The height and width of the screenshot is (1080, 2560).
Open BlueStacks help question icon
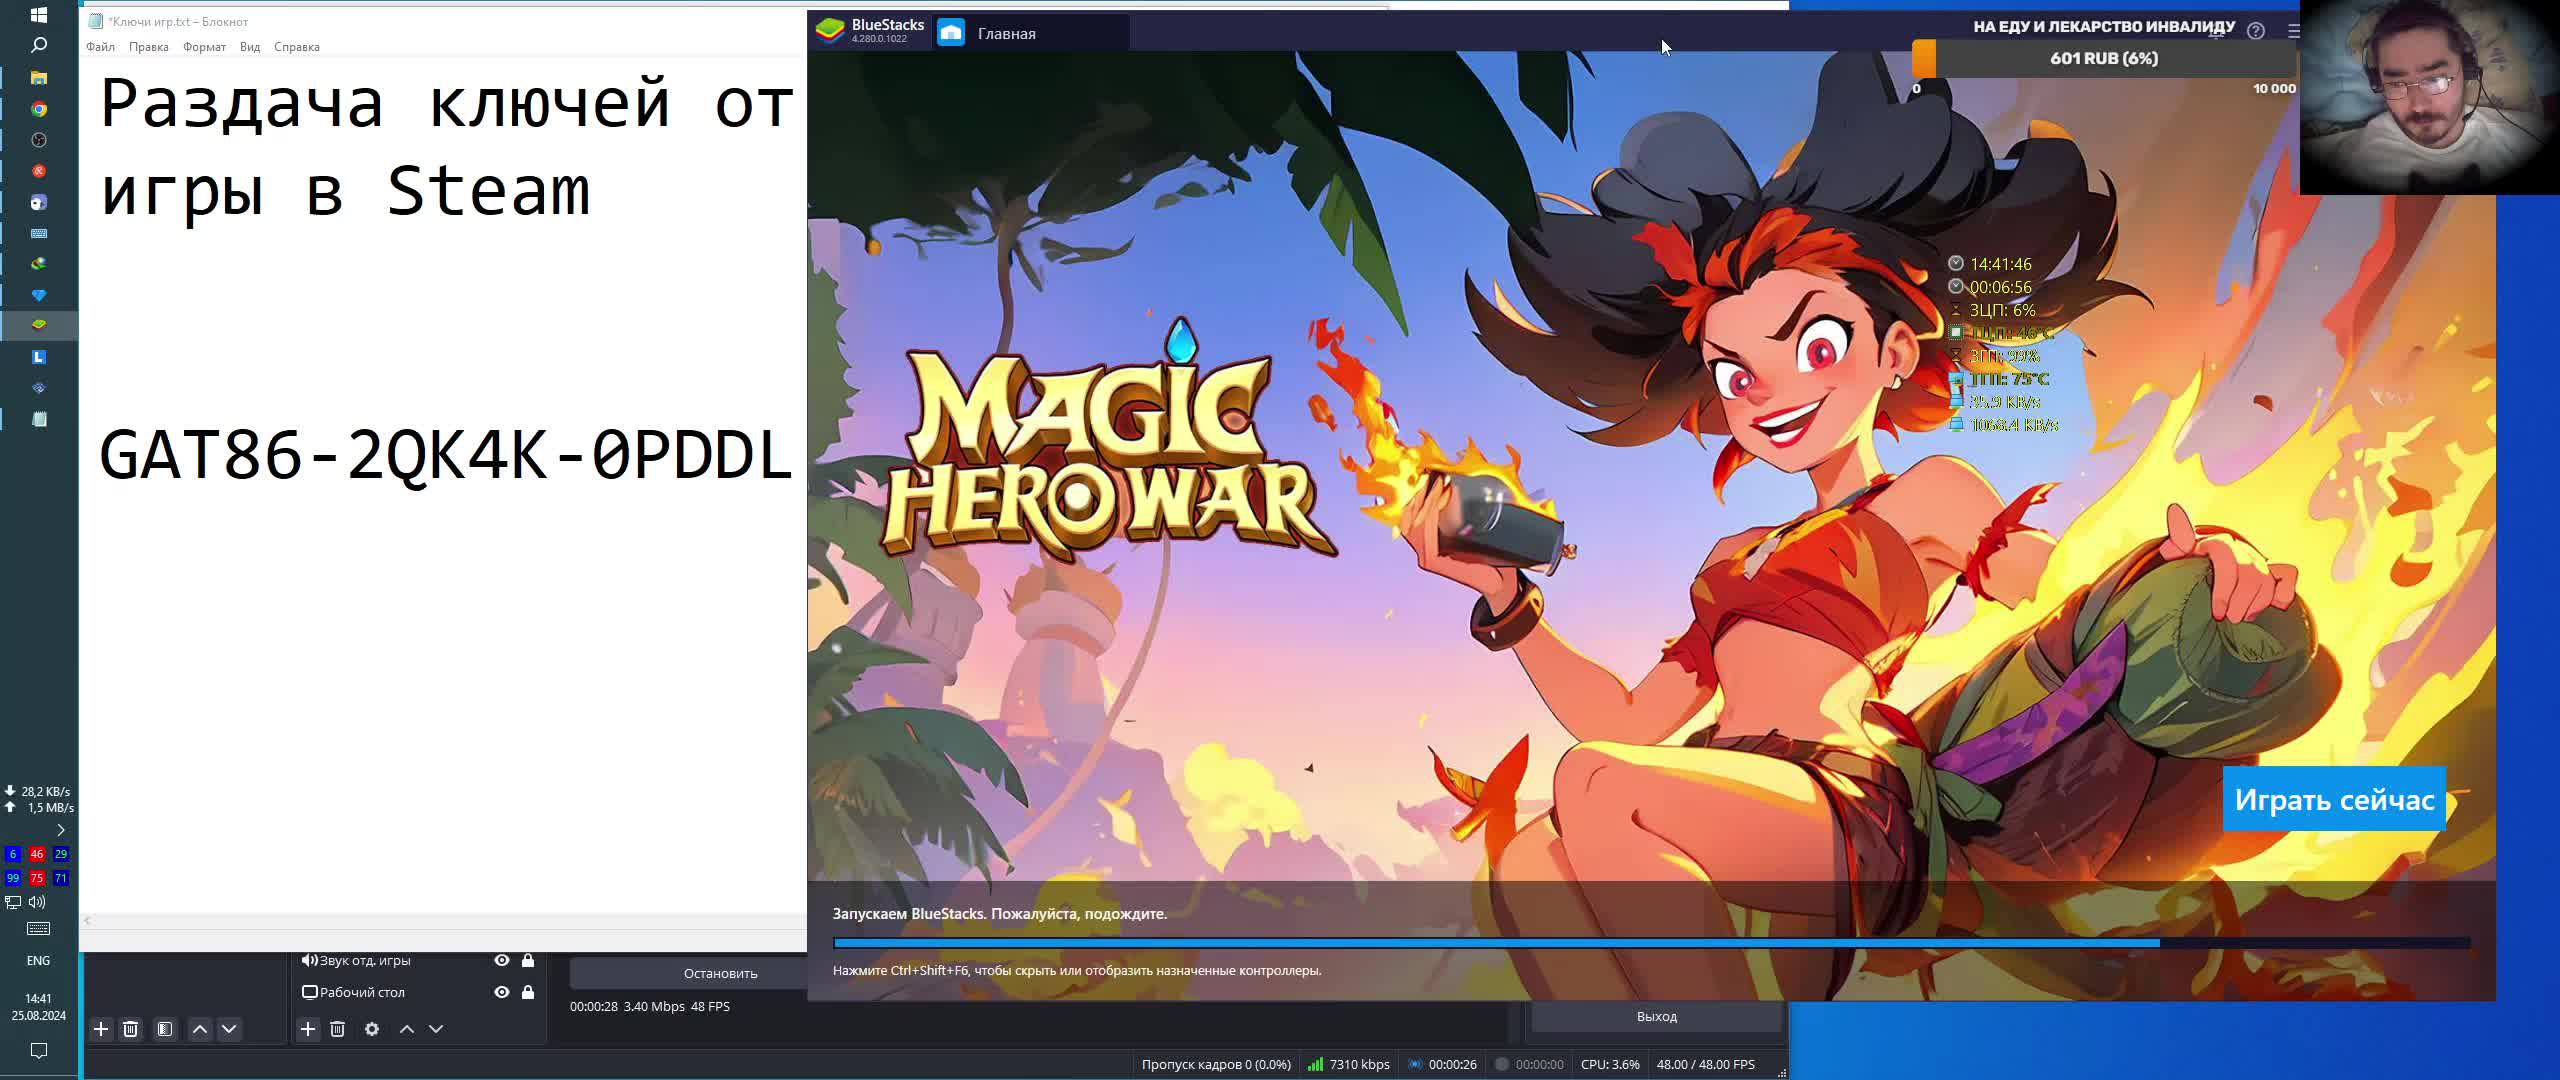2255,31
